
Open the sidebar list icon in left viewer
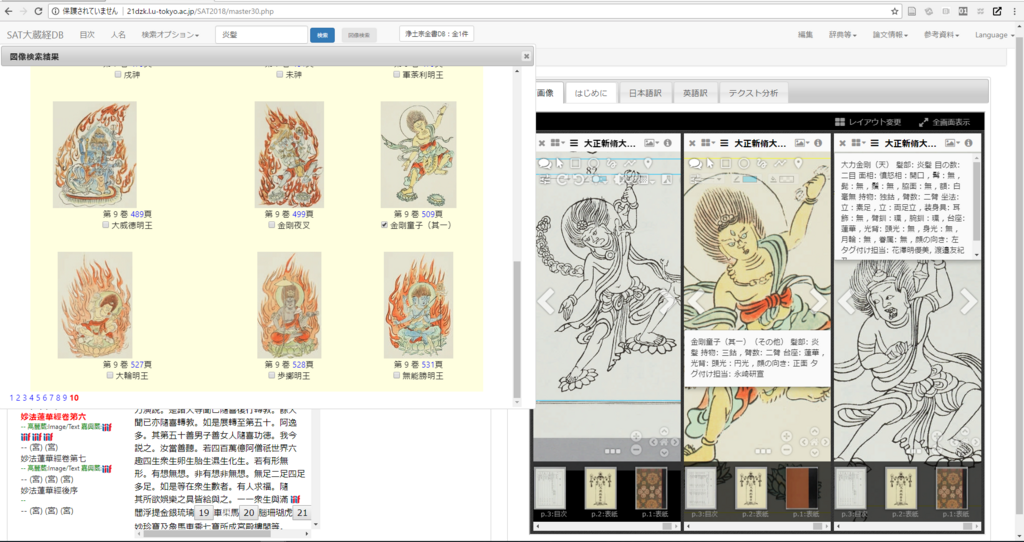click(x=574, y=143)
